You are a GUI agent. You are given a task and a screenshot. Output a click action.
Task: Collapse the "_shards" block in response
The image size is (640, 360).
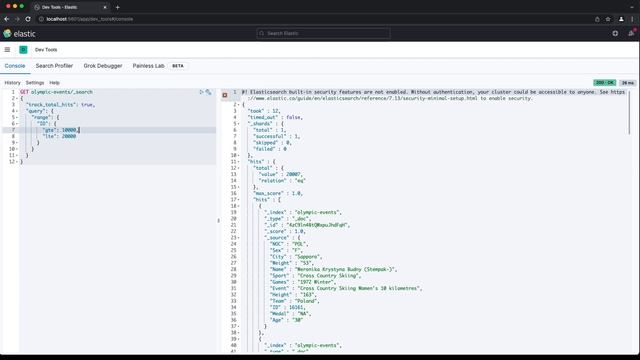[239, 124]
